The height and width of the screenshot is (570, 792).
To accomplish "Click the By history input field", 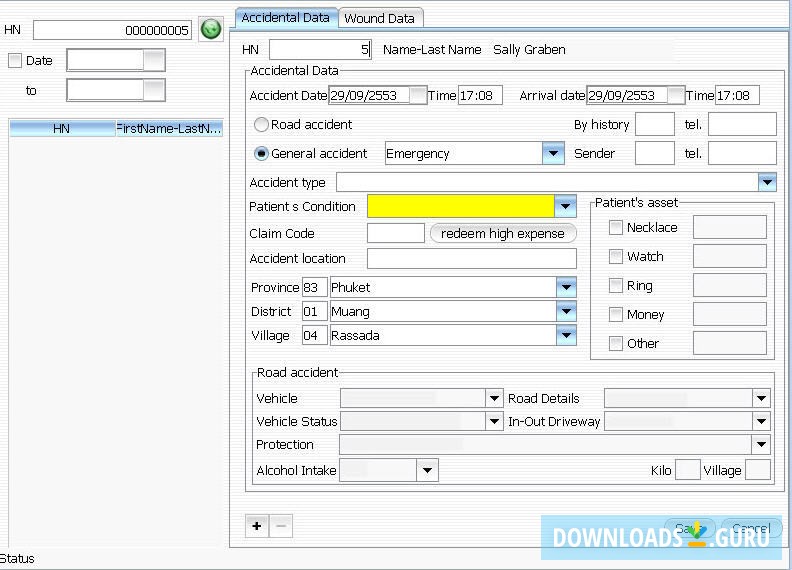I will [655, 124].
